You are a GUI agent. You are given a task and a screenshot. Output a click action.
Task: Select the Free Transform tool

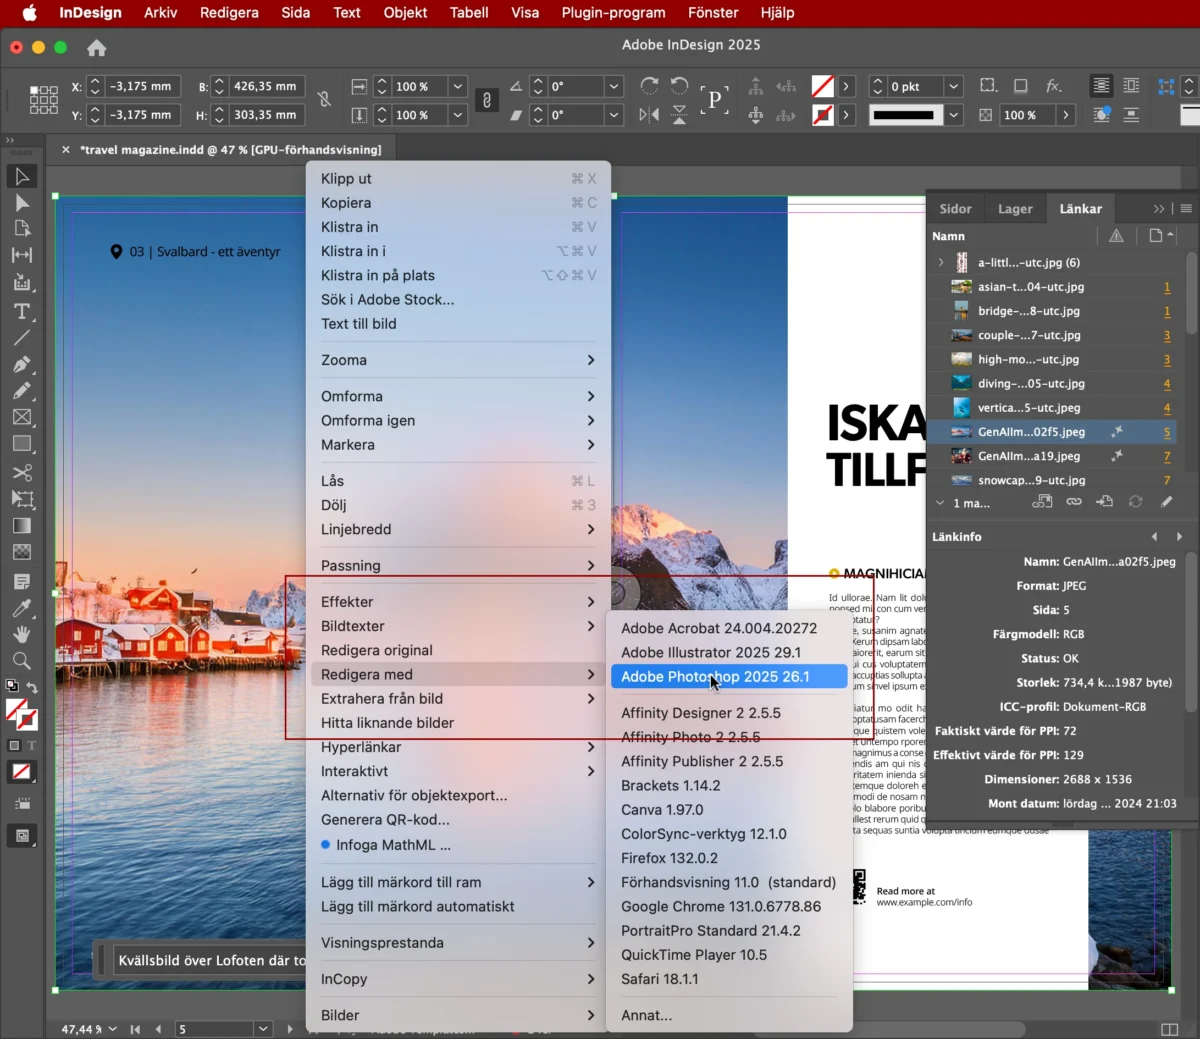click(22, 498)
